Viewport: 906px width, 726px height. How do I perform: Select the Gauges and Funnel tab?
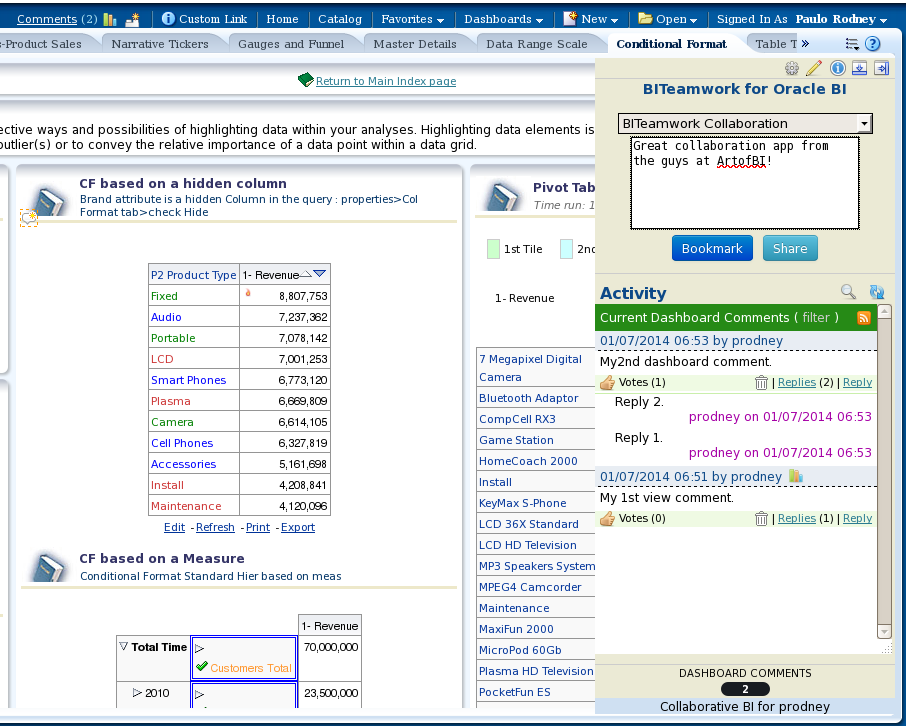(293, 43)
